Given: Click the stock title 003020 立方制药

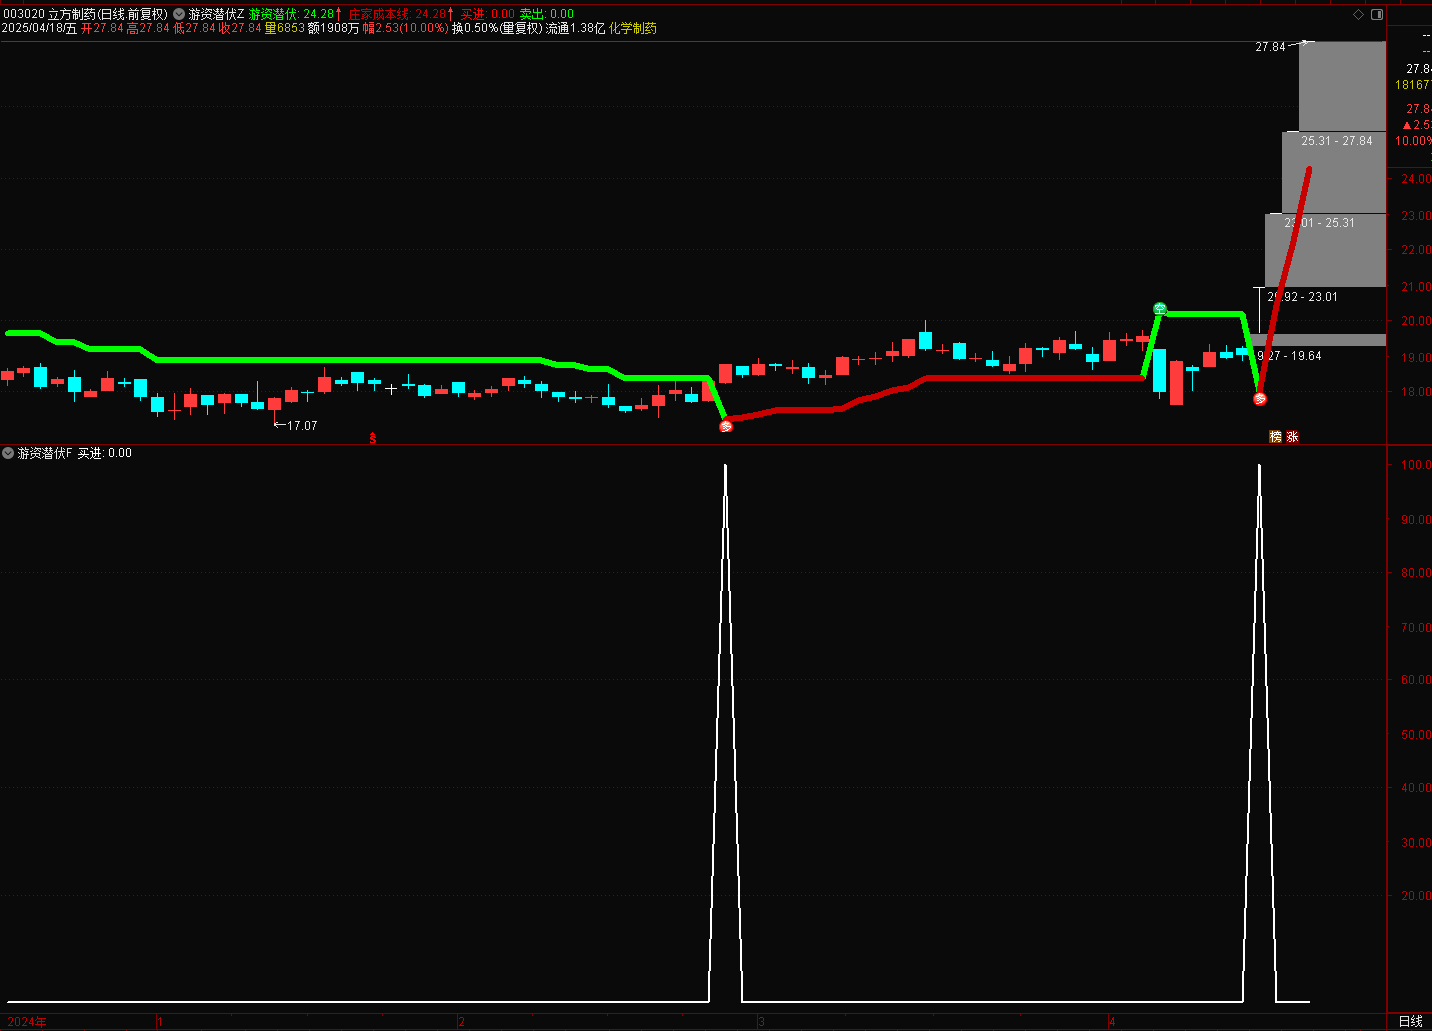Looking at the screenshot, I should click(x=49, y=14).
